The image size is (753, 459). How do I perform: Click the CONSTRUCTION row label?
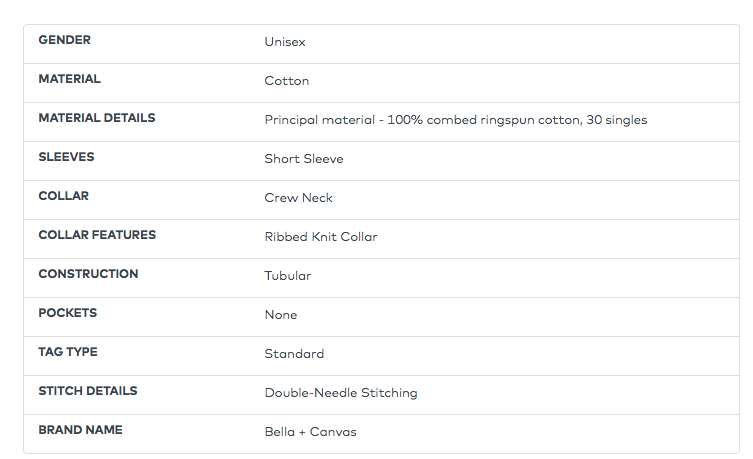point(88,274)
